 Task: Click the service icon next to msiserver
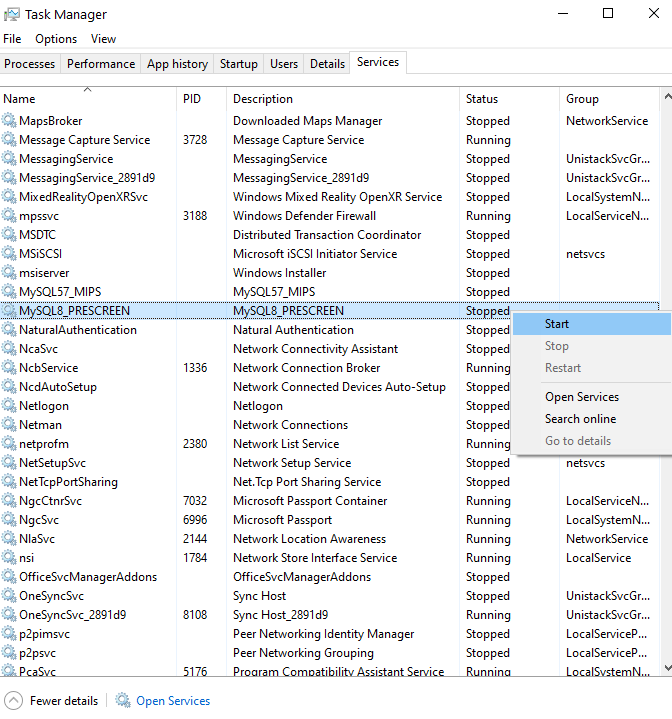(9, 272)
